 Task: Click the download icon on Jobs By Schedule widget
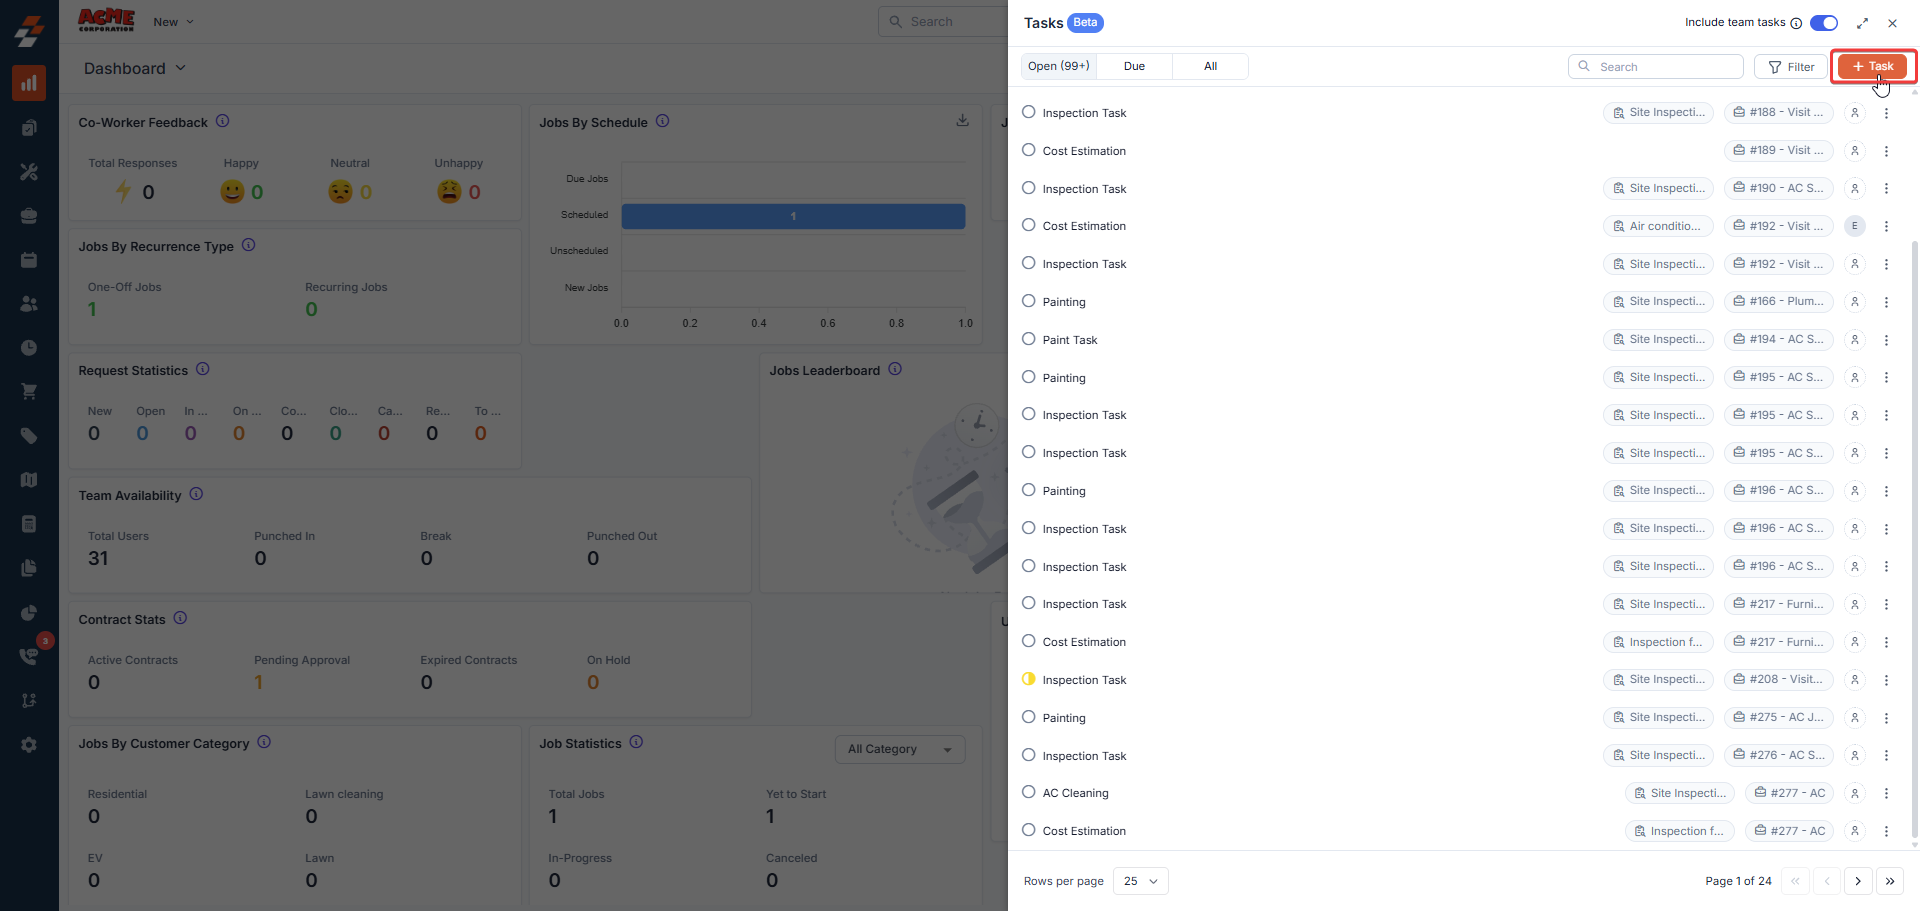[x=962, y=119]
